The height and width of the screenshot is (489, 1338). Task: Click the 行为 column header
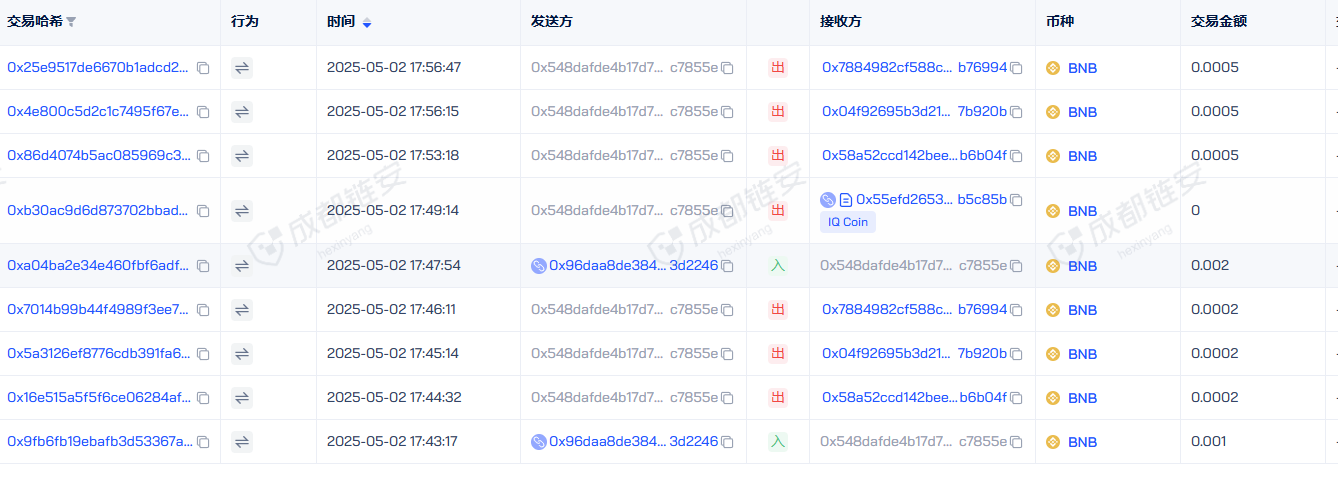coord(244,22)
